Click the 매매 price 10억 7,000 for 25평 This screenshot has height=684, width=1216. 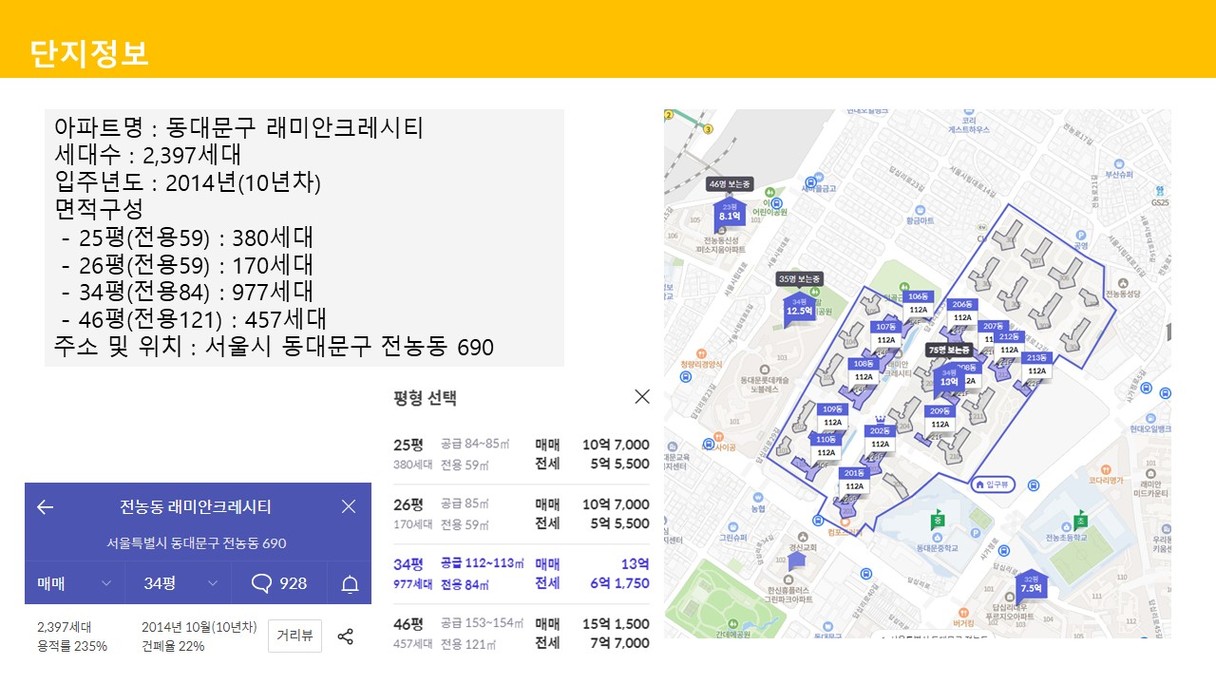(616, 445)
